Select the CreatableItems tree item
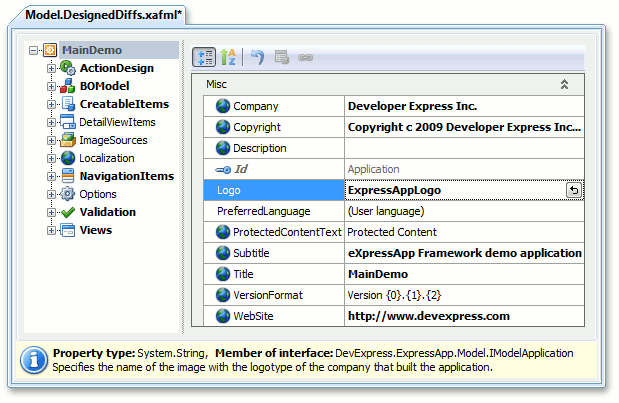 point(124,104)
